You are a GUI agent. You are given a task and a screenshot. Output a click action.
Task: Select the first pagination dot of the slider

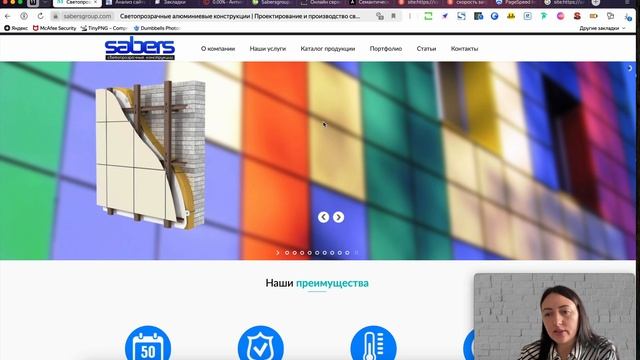pos(287,253)
